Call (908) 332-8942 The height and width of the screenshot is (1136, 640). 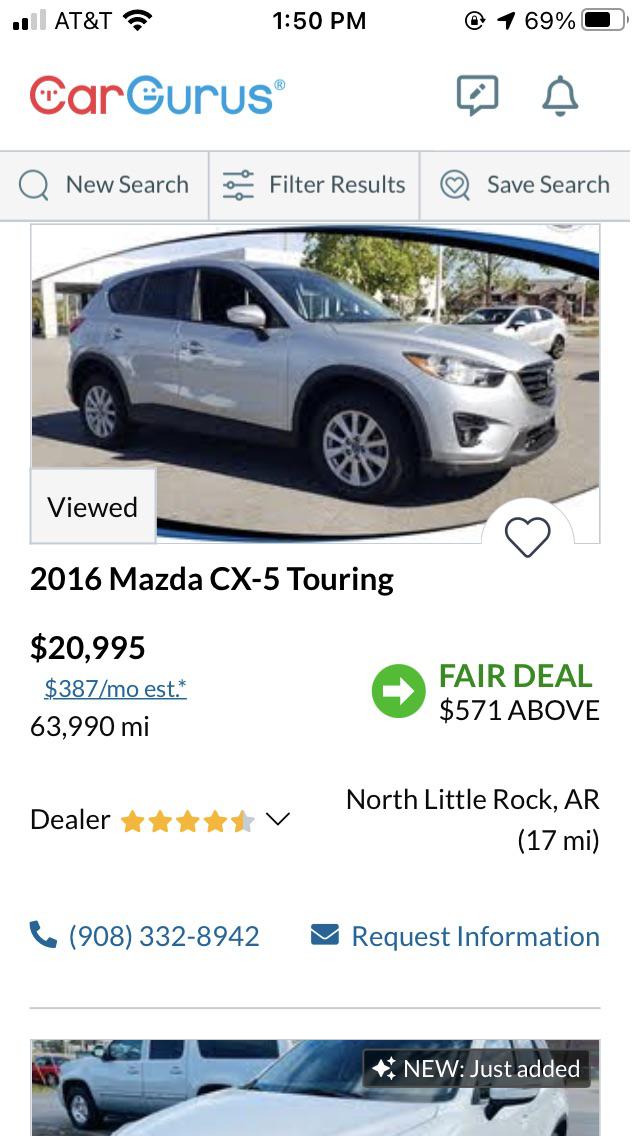[163, 935]
